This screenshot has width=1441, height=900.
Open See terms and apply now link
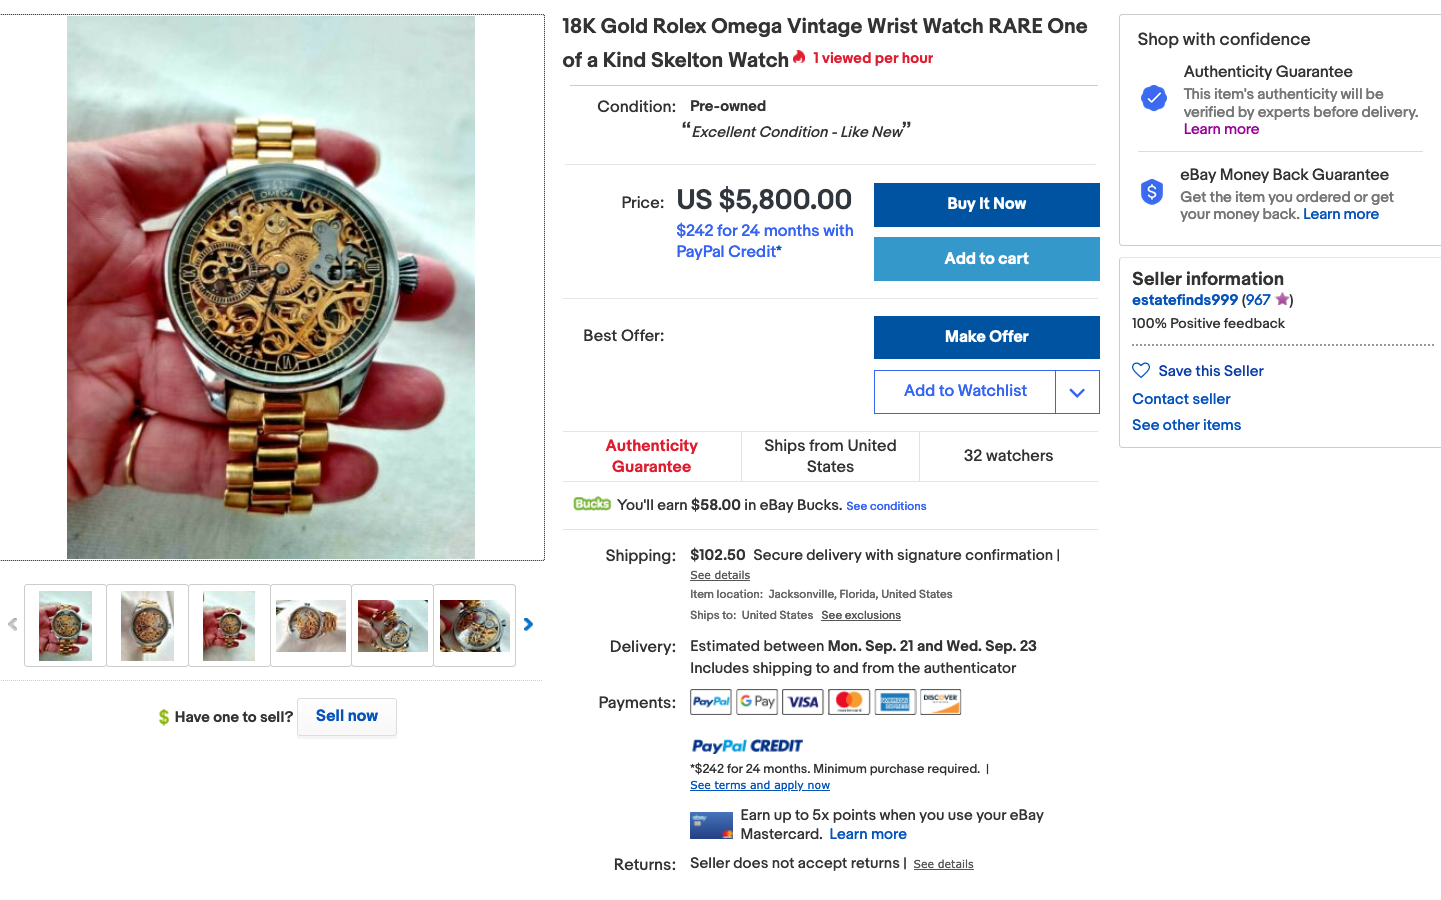click(760, 785)
